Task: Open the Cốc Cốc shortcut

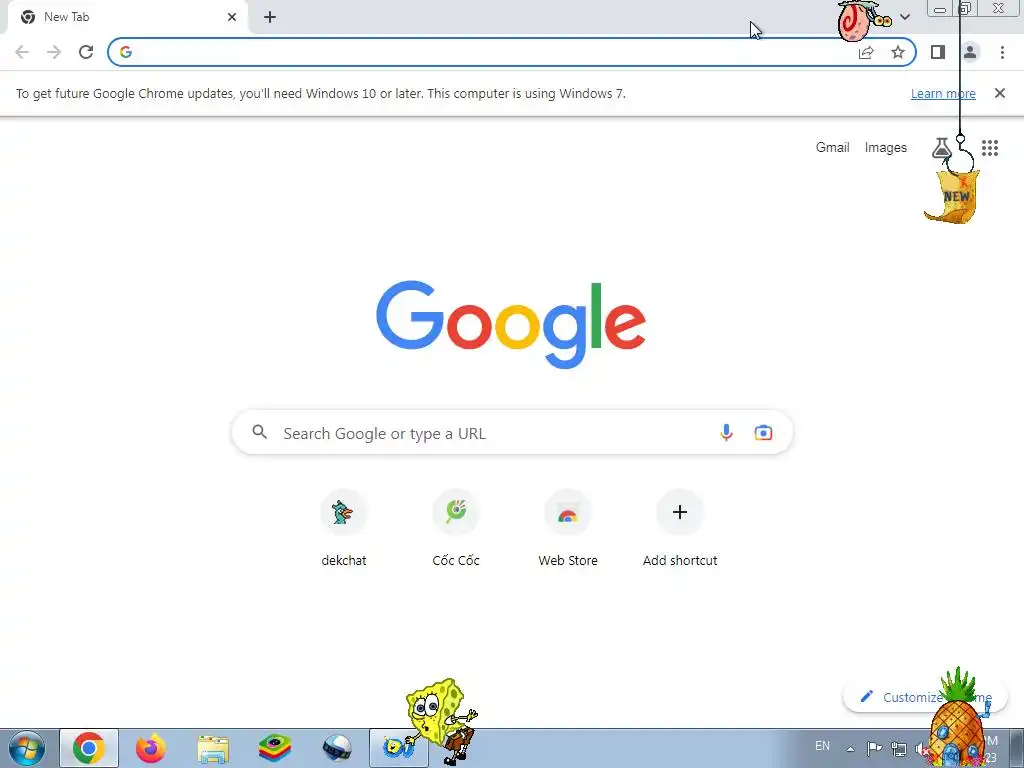Action: [456, 528]
